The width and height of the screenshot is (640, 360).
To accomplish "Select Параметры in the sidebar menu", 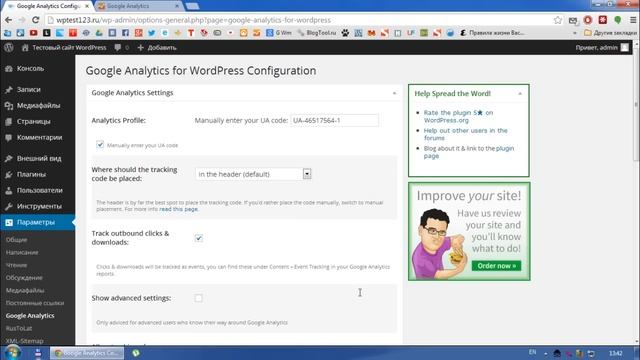I will click(x=37, y=222).
